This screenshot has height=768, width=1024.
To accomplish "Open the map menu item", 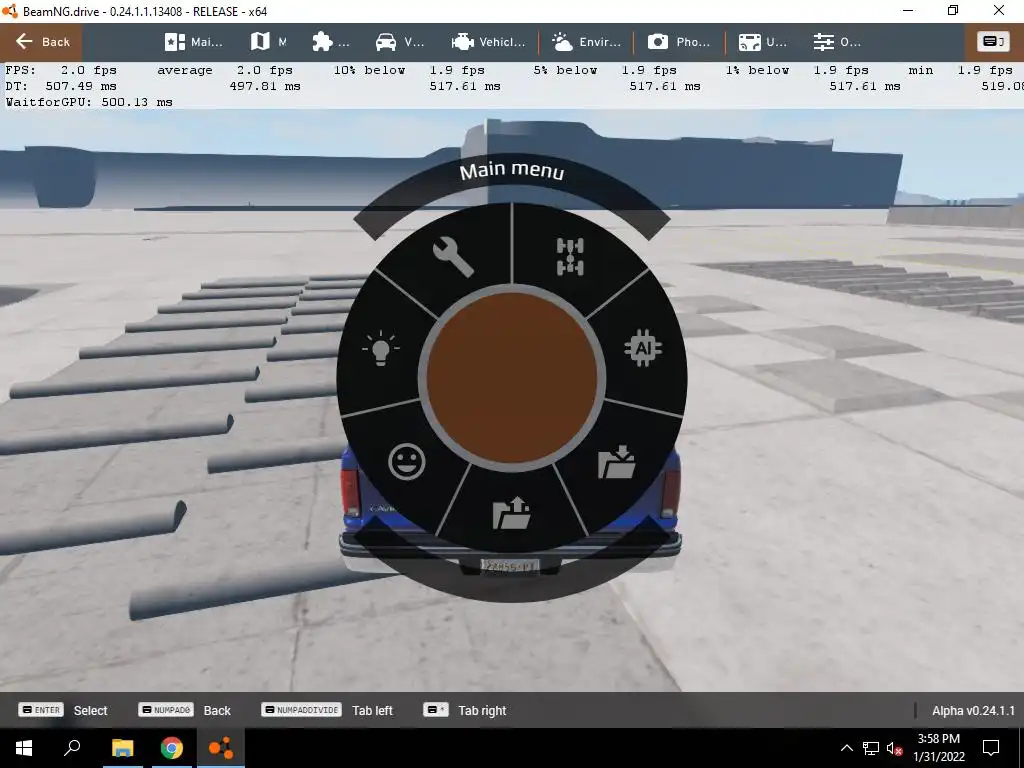I will click(268, 42).
